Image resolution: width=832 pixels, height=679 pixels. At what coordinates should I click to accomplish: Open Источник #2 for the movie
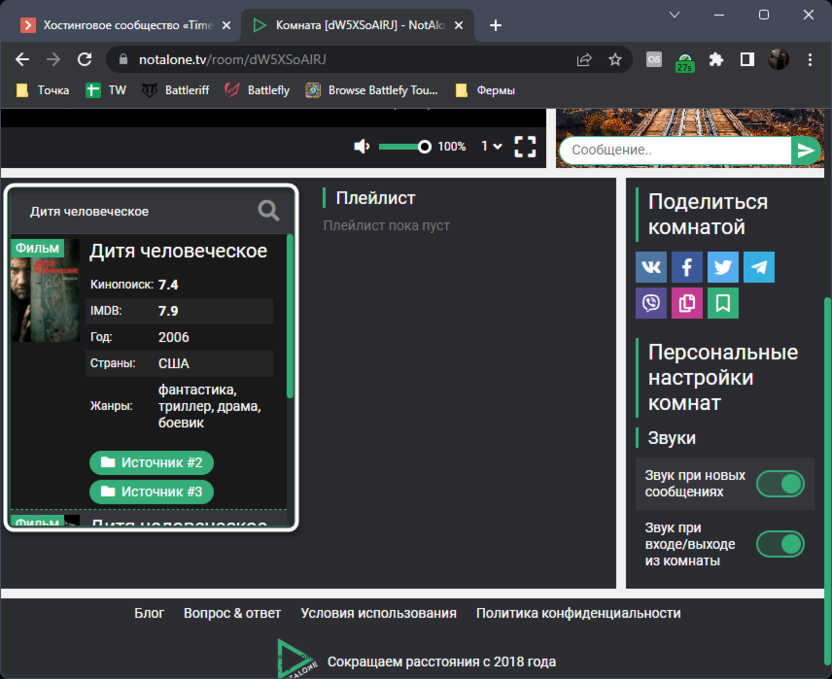(152, 463)
